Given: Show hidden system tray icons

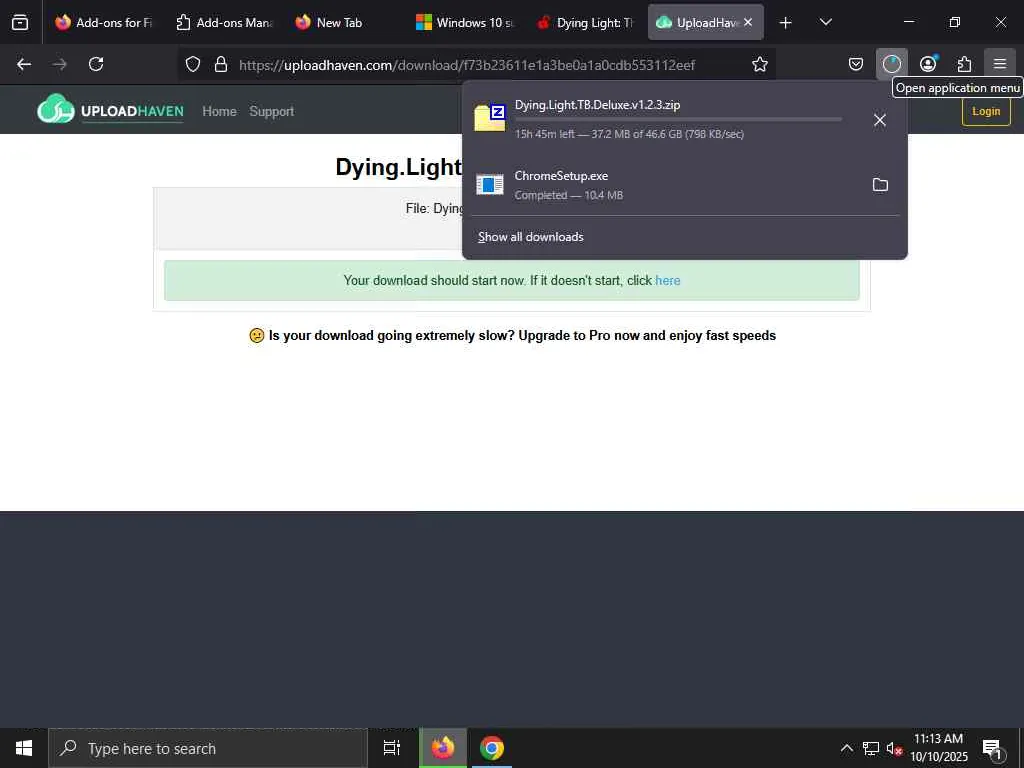Looking at the screenshot, I should [846, 748].
